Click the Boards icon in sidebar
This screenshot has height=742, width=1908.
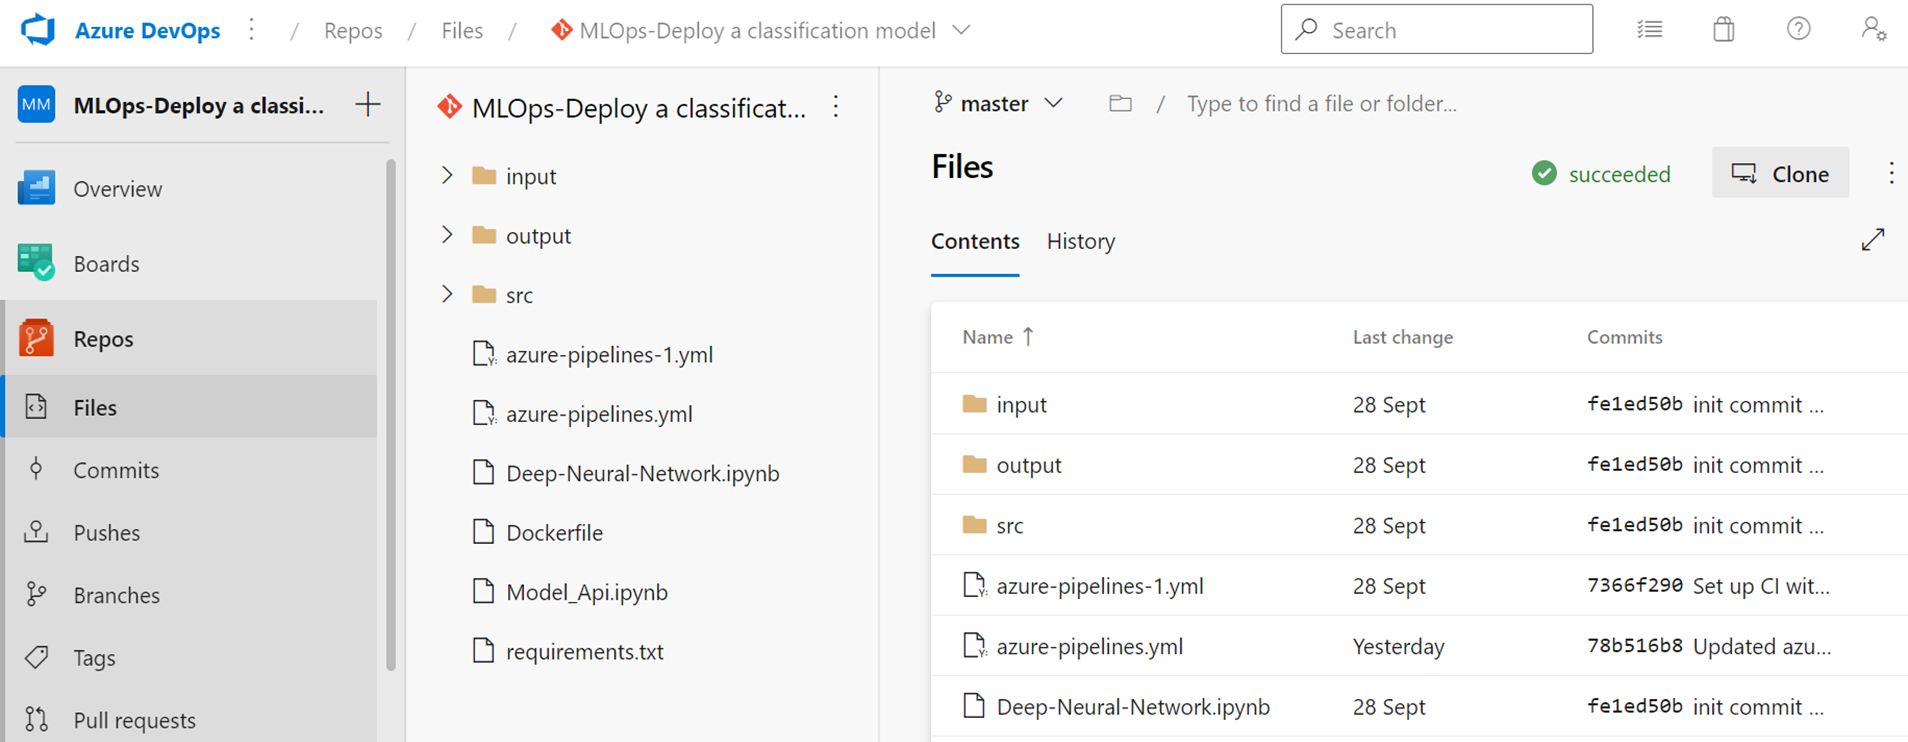coord(36,263)
